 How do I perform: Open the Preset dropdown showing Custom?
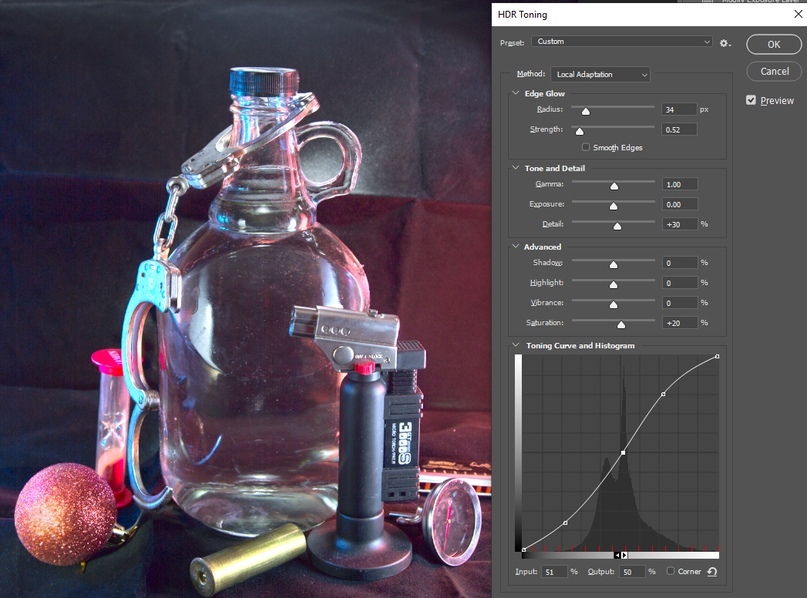(622, 42)
